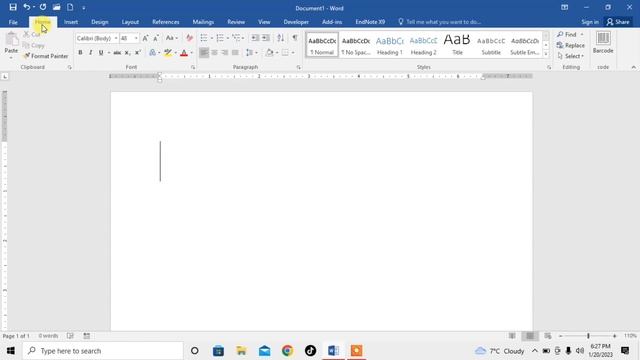This screenshot has height=360, width=640.
Task: Toggle Italic formatting
Action: pyautogui.click(x=90, y=52)
